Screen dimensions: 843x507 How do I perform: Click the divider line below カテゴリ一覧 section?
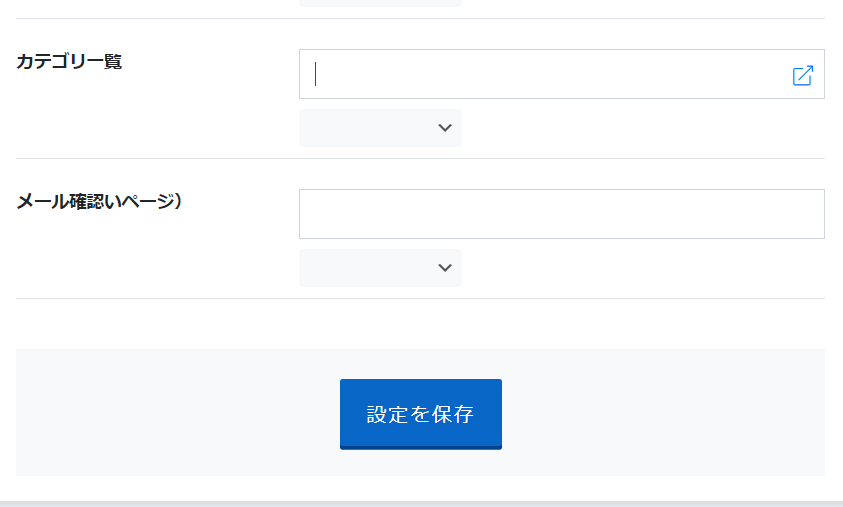[x=420, y=159]
